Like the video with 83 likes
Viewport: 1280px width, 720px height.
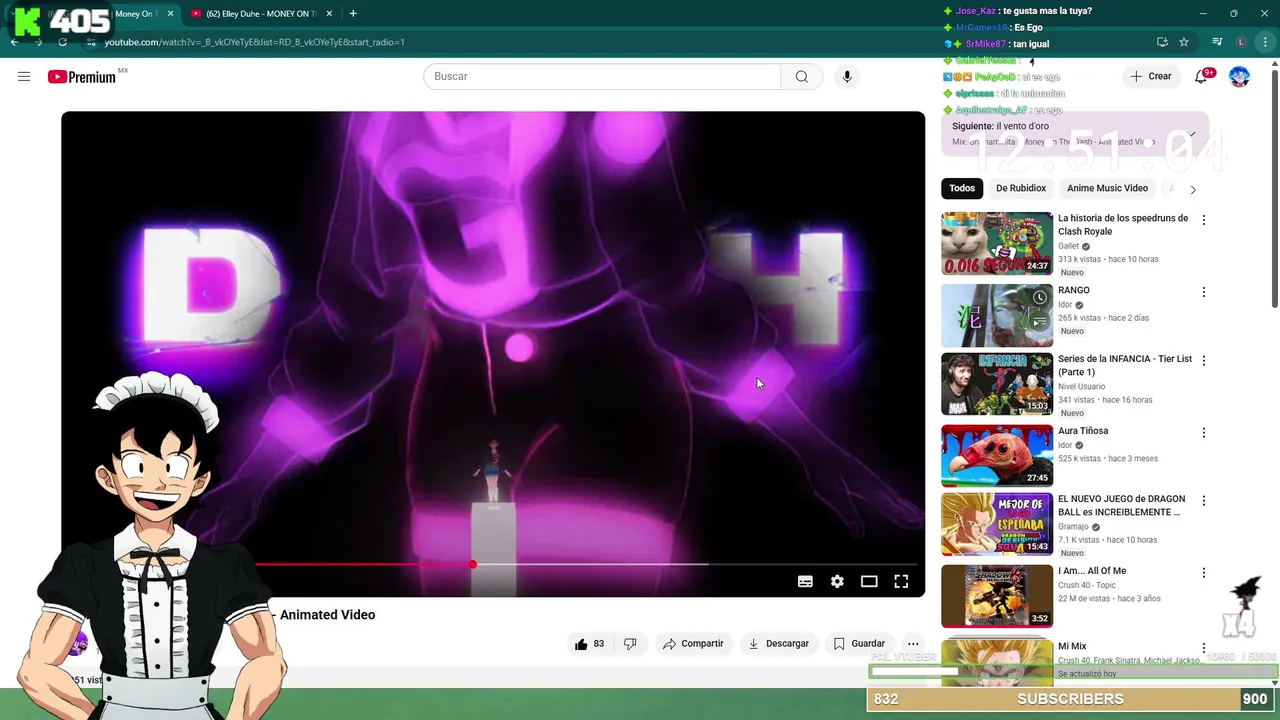[x=590, y=644]
